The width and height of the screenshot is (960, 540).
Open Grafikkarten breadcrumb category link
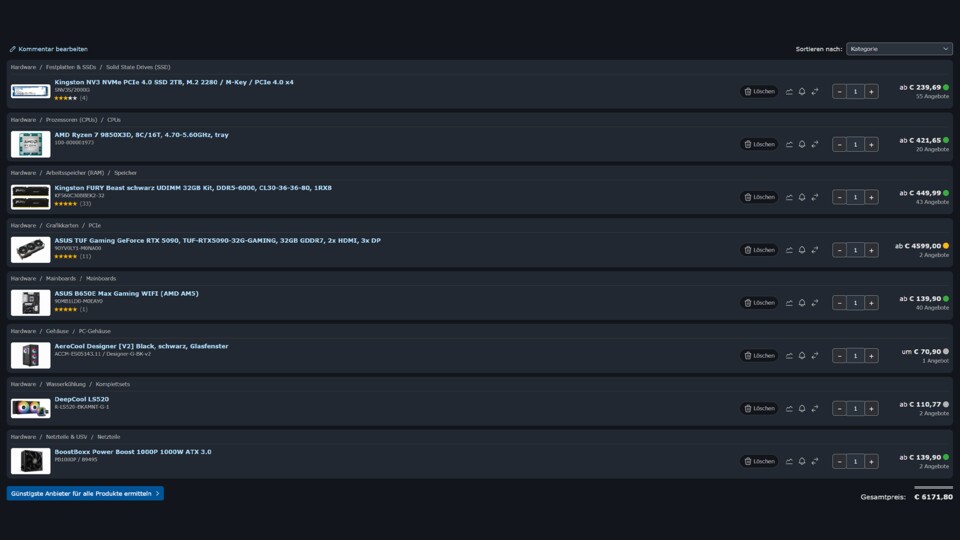click(x=62, y=225)
